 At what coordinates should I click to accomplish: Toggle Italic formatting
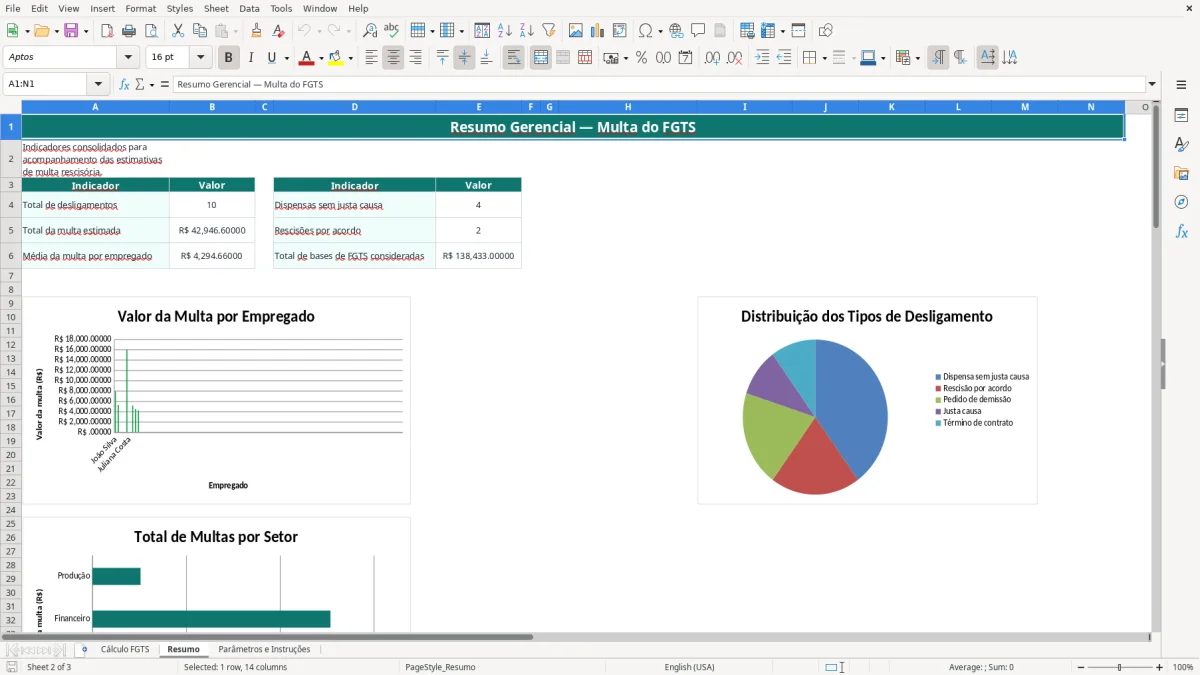tap(250, 58)
